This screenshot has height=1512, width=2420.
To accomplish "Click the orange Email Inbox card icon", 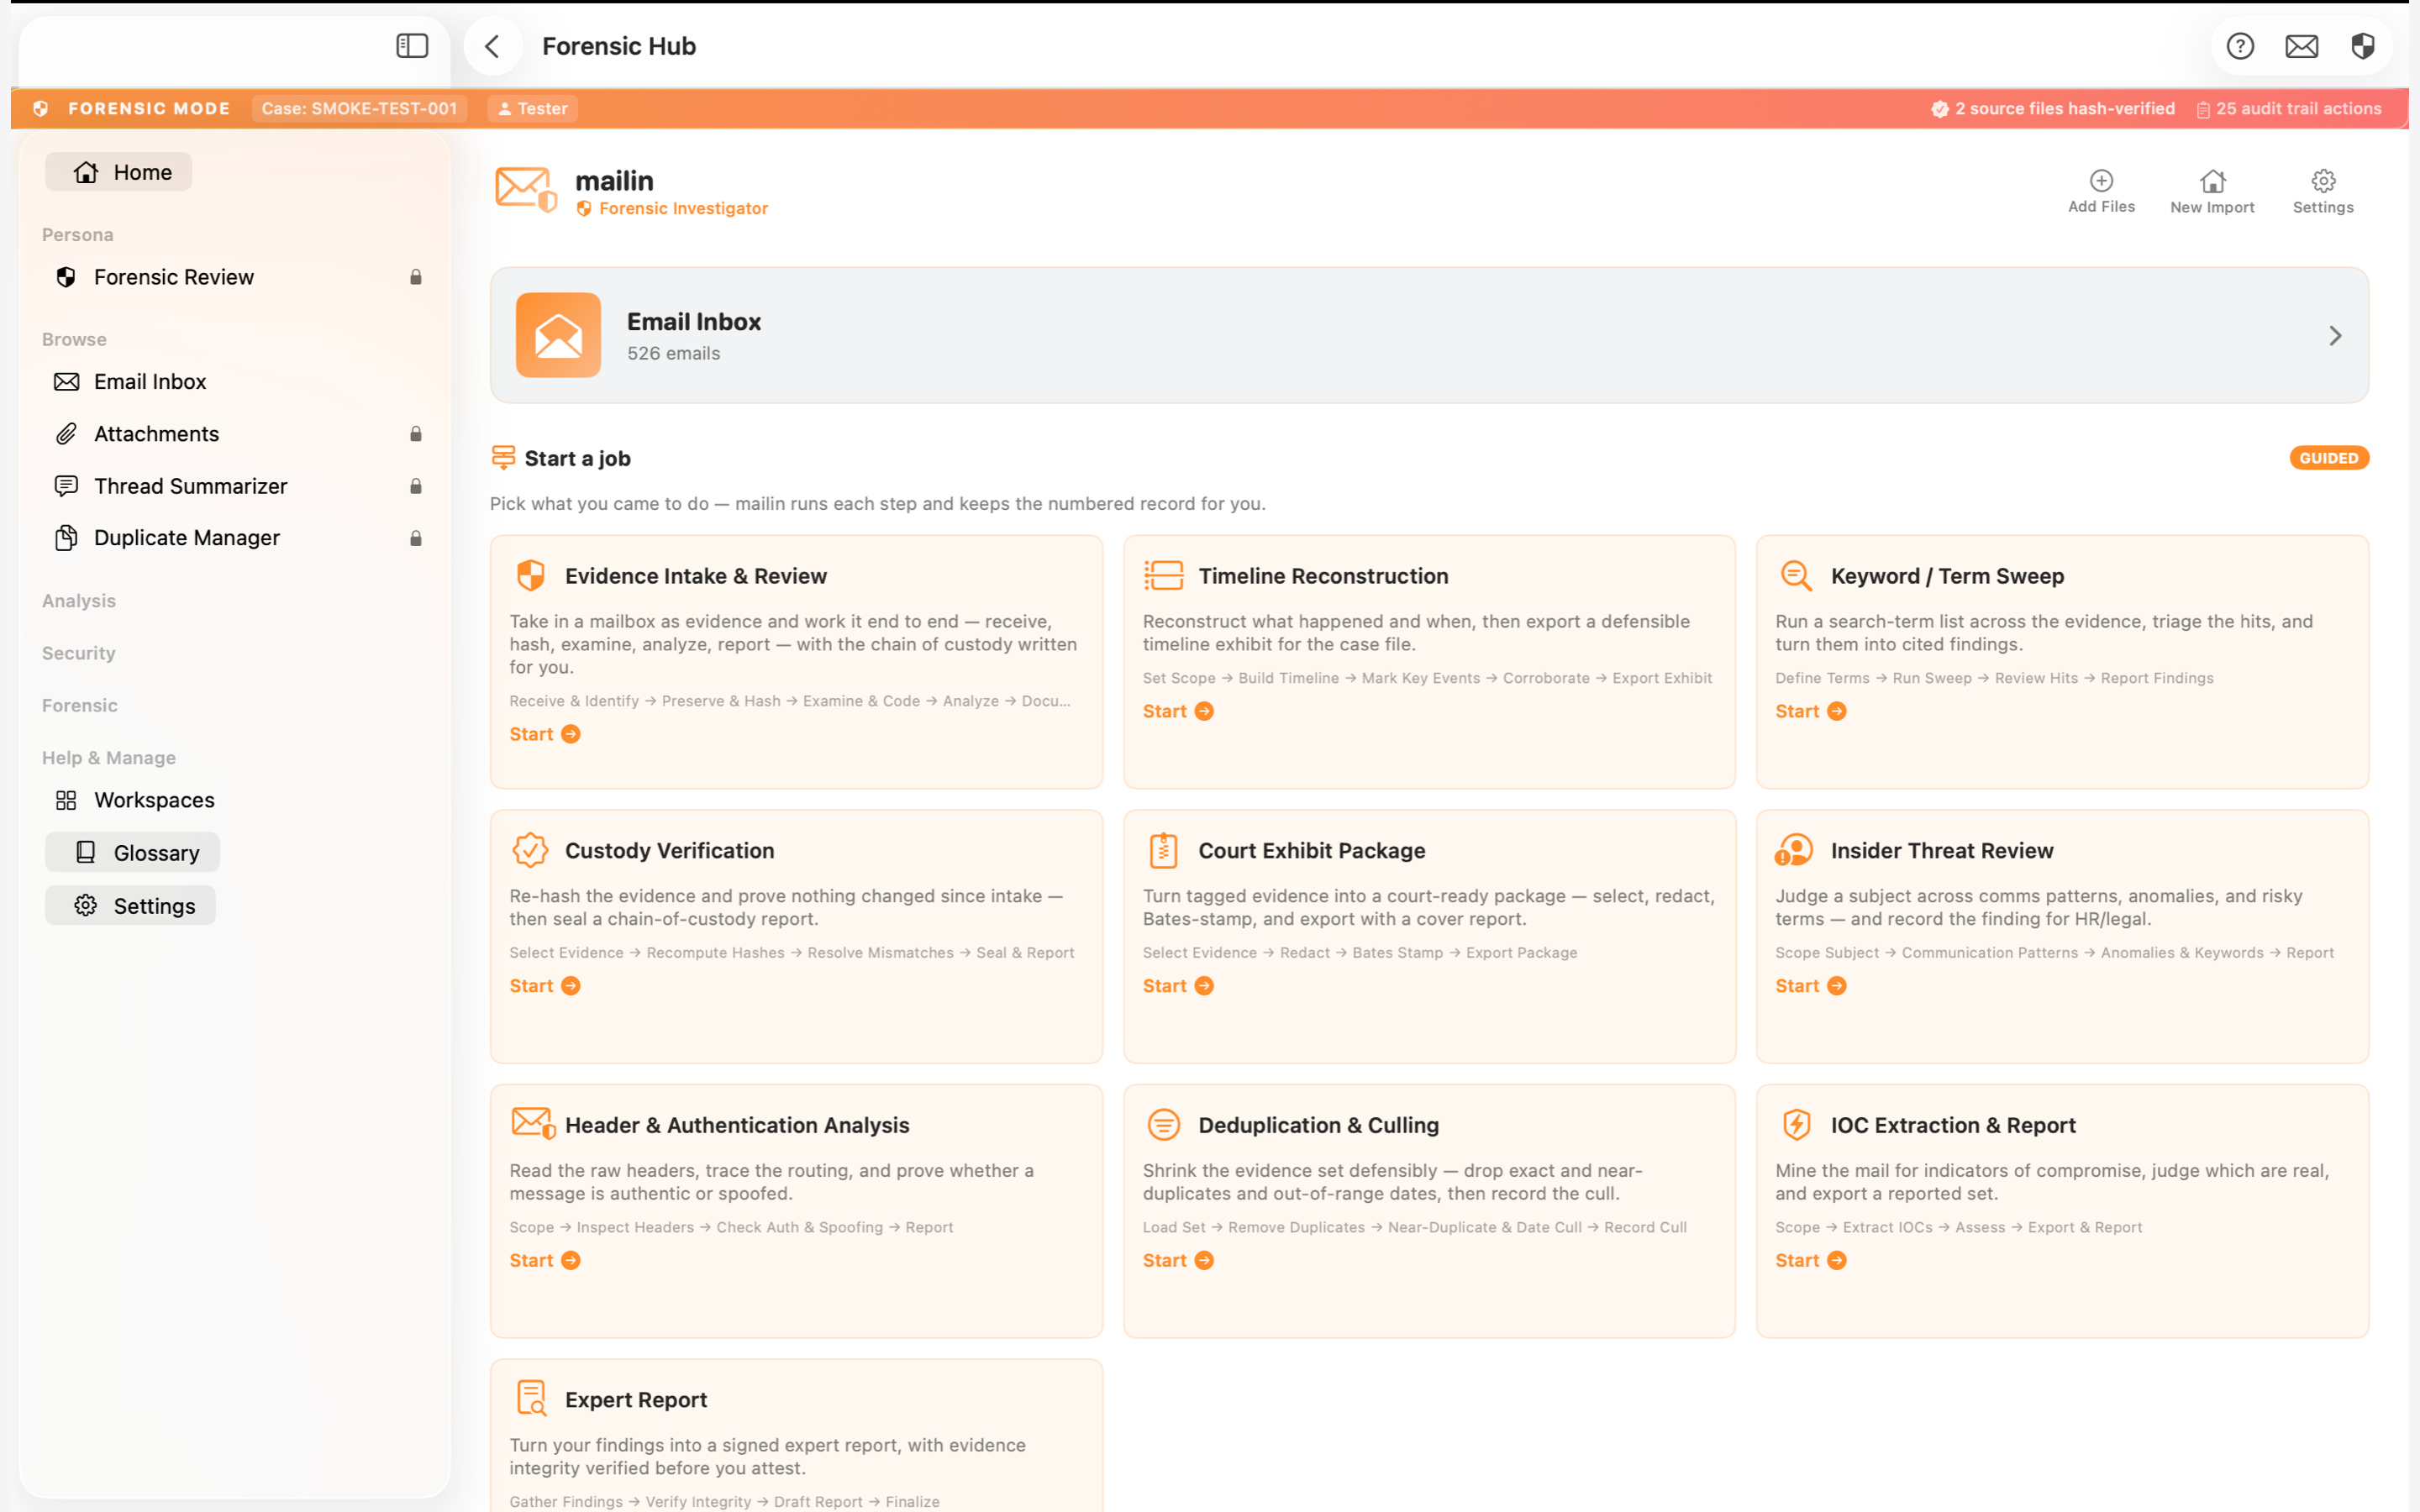I will (x=558, y=335).
